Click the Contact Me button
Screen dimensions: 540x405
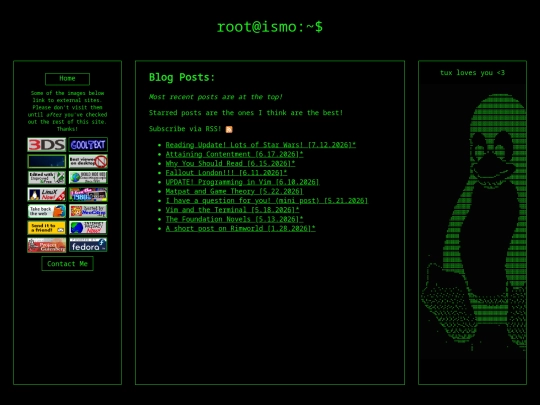point(68,264)
